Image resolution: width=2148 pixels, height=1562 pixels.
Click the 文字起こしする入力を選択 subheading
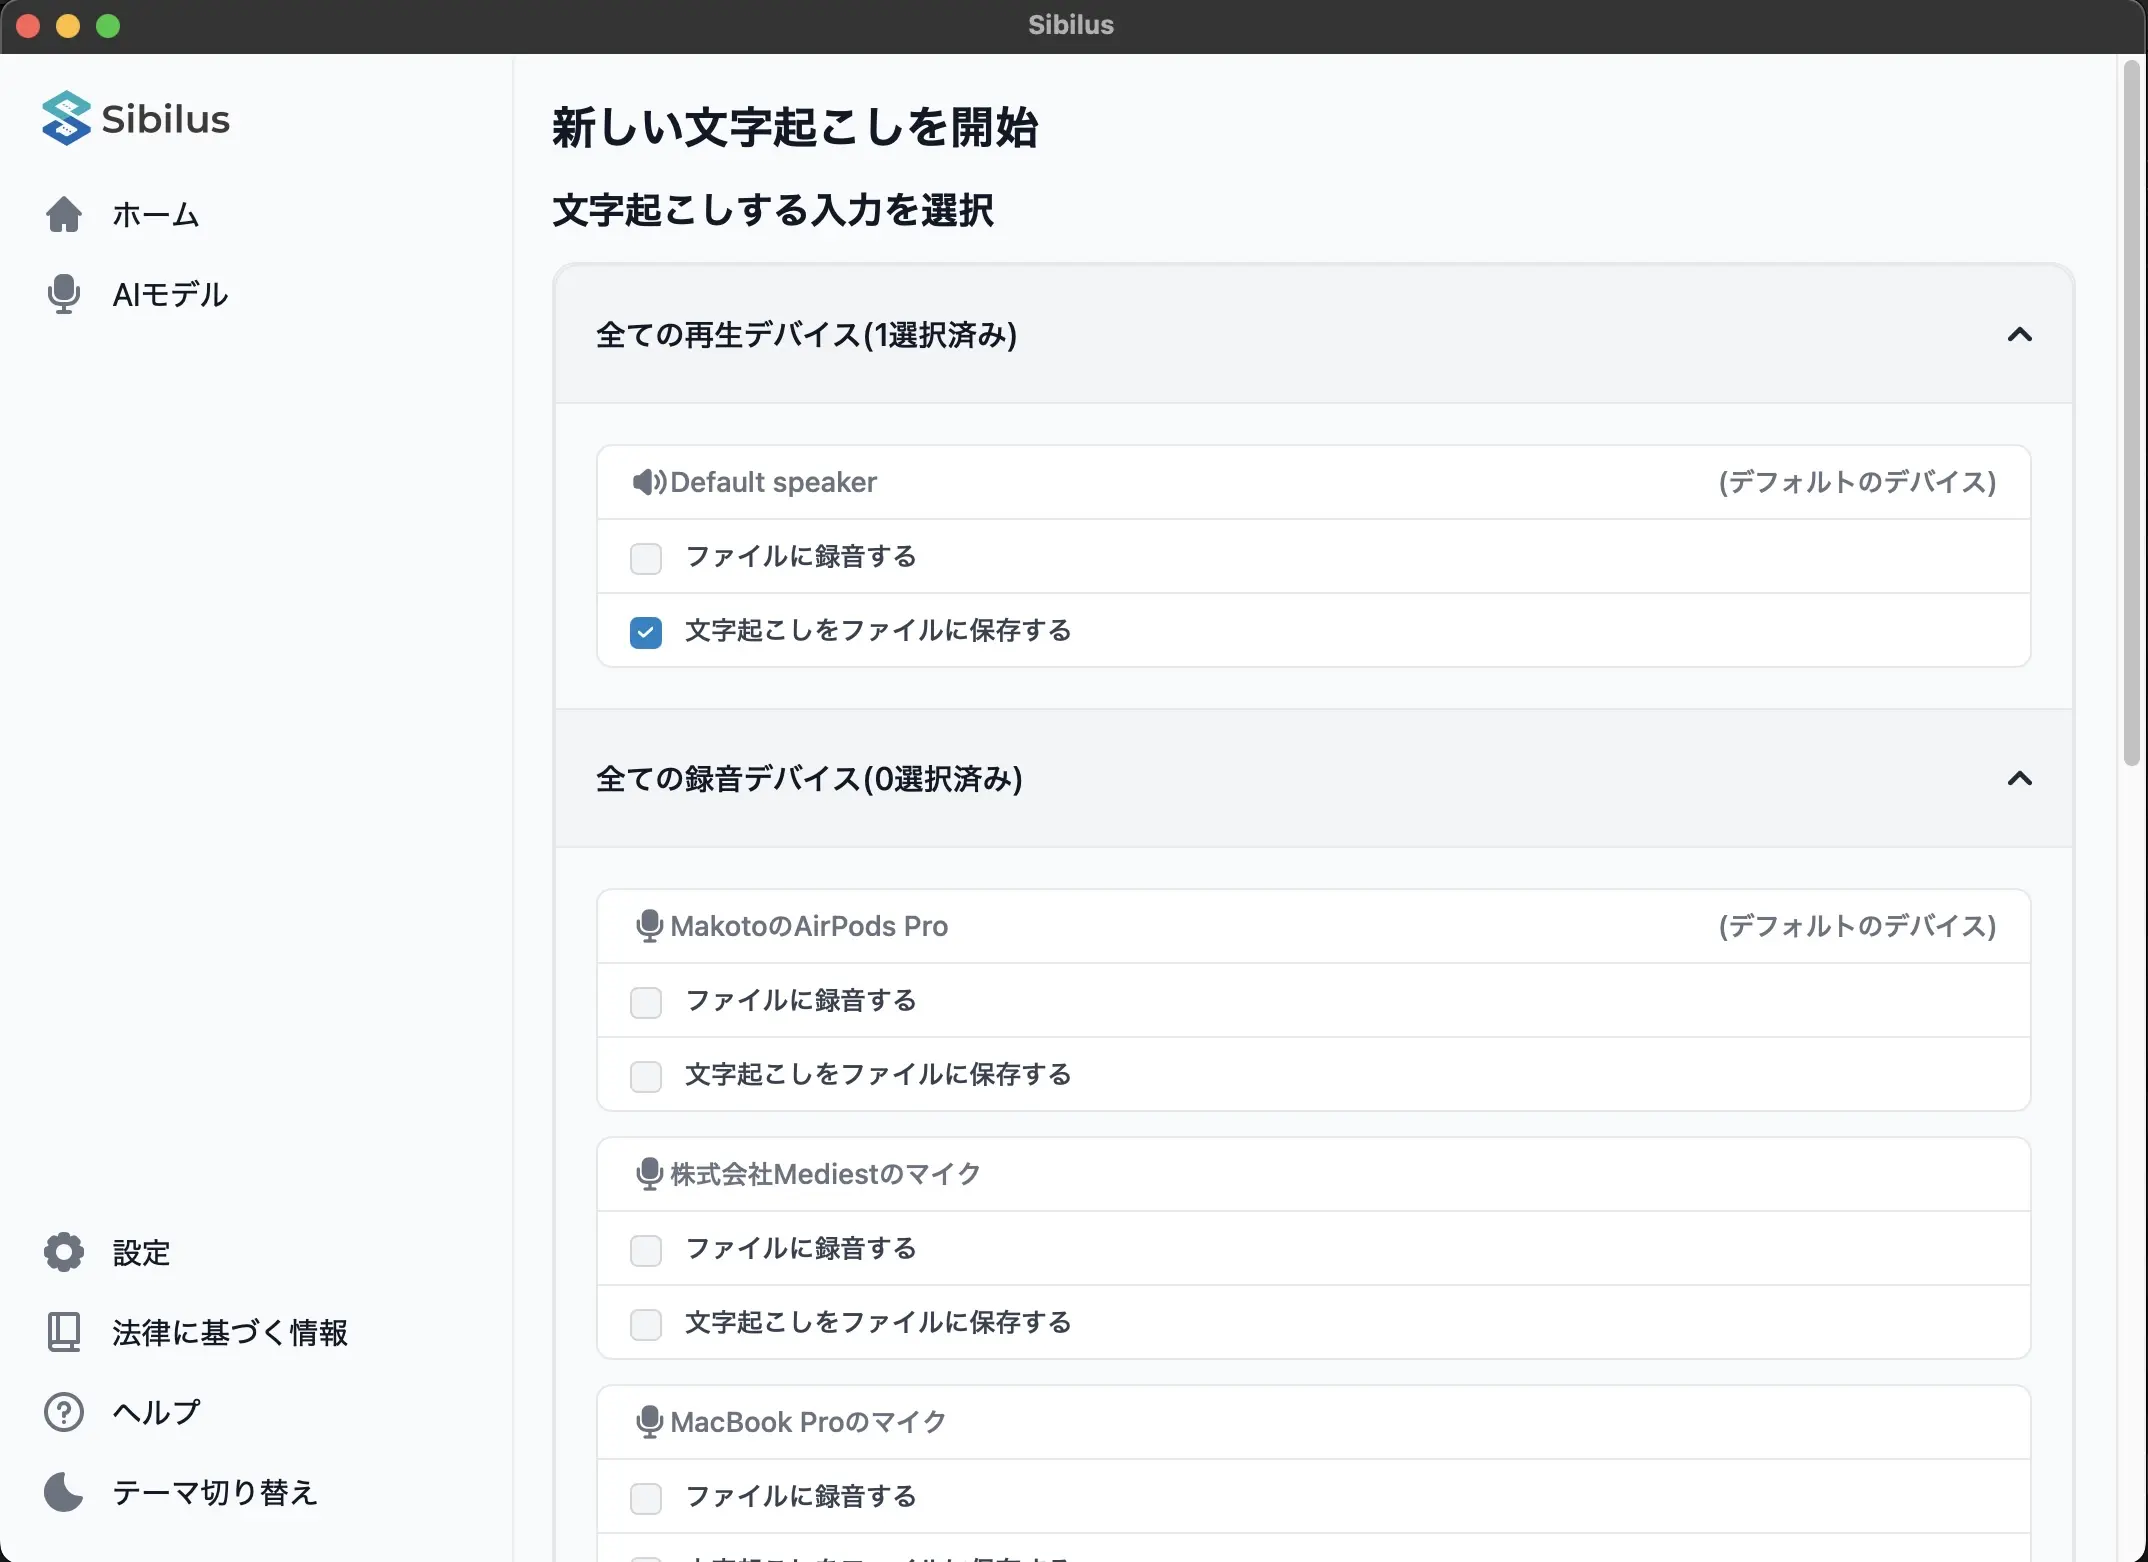click(773, 210)
